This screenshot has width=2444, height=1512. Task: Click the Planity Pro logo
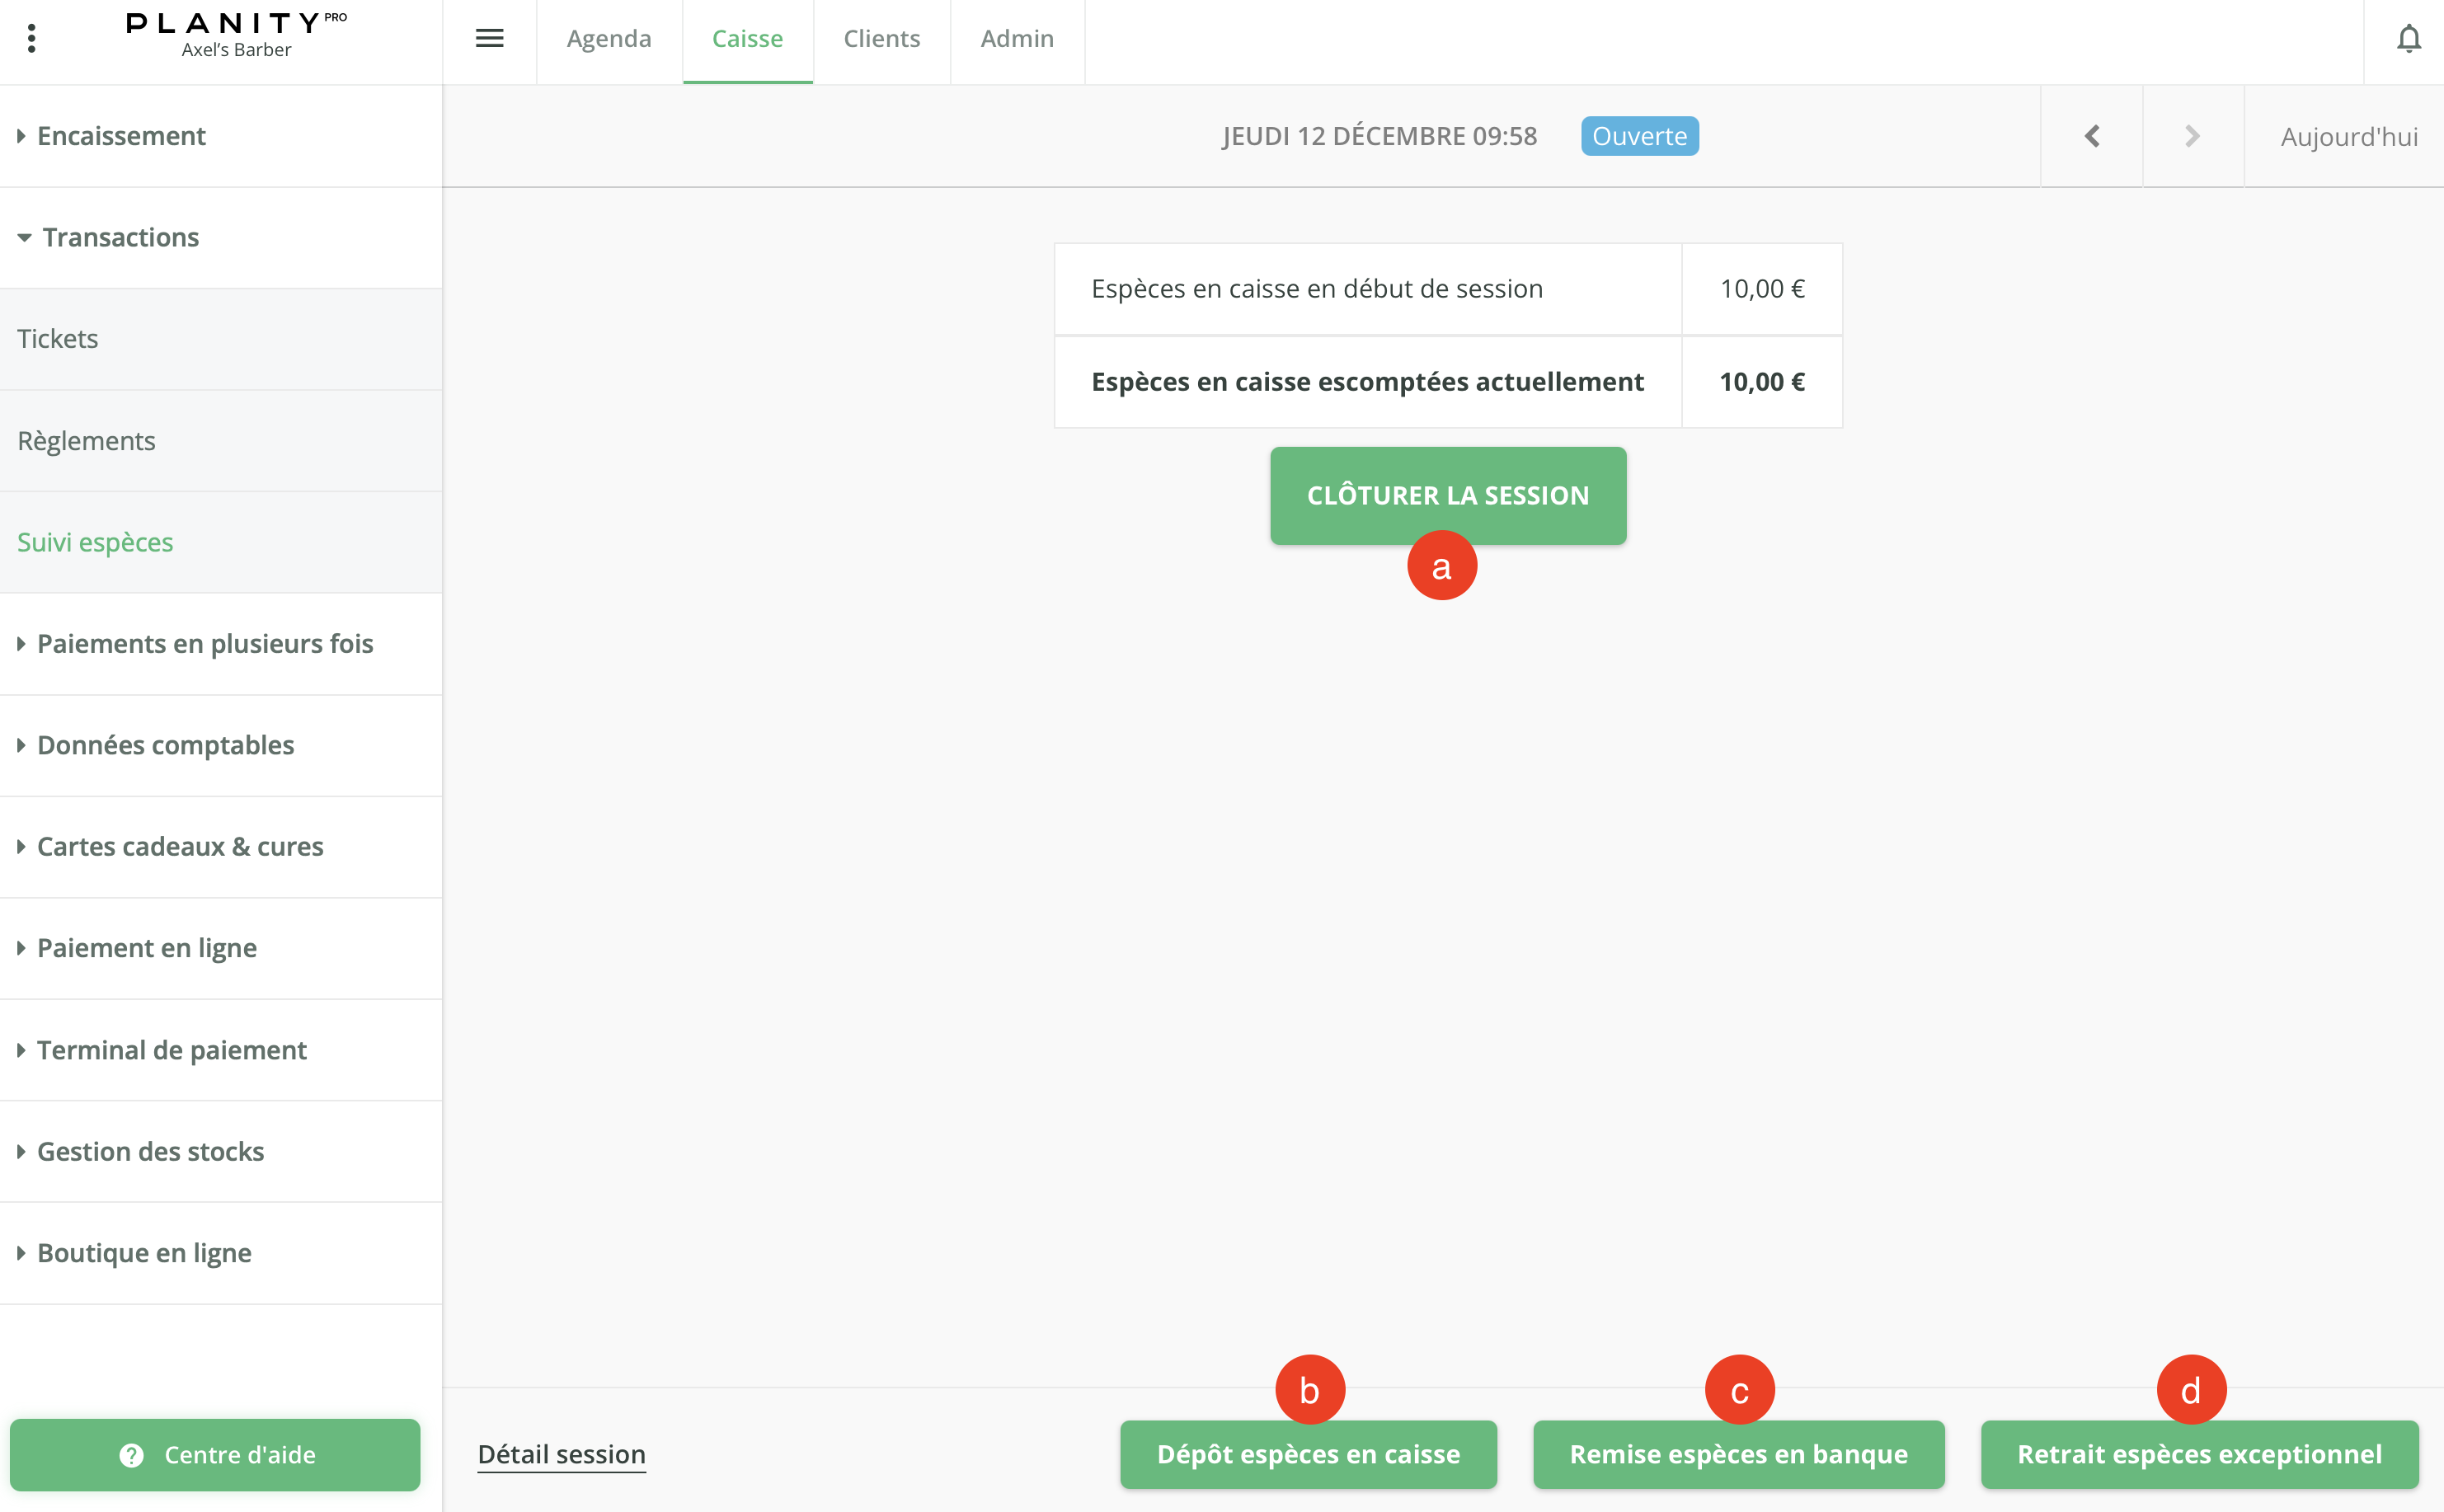pos(236,34)
